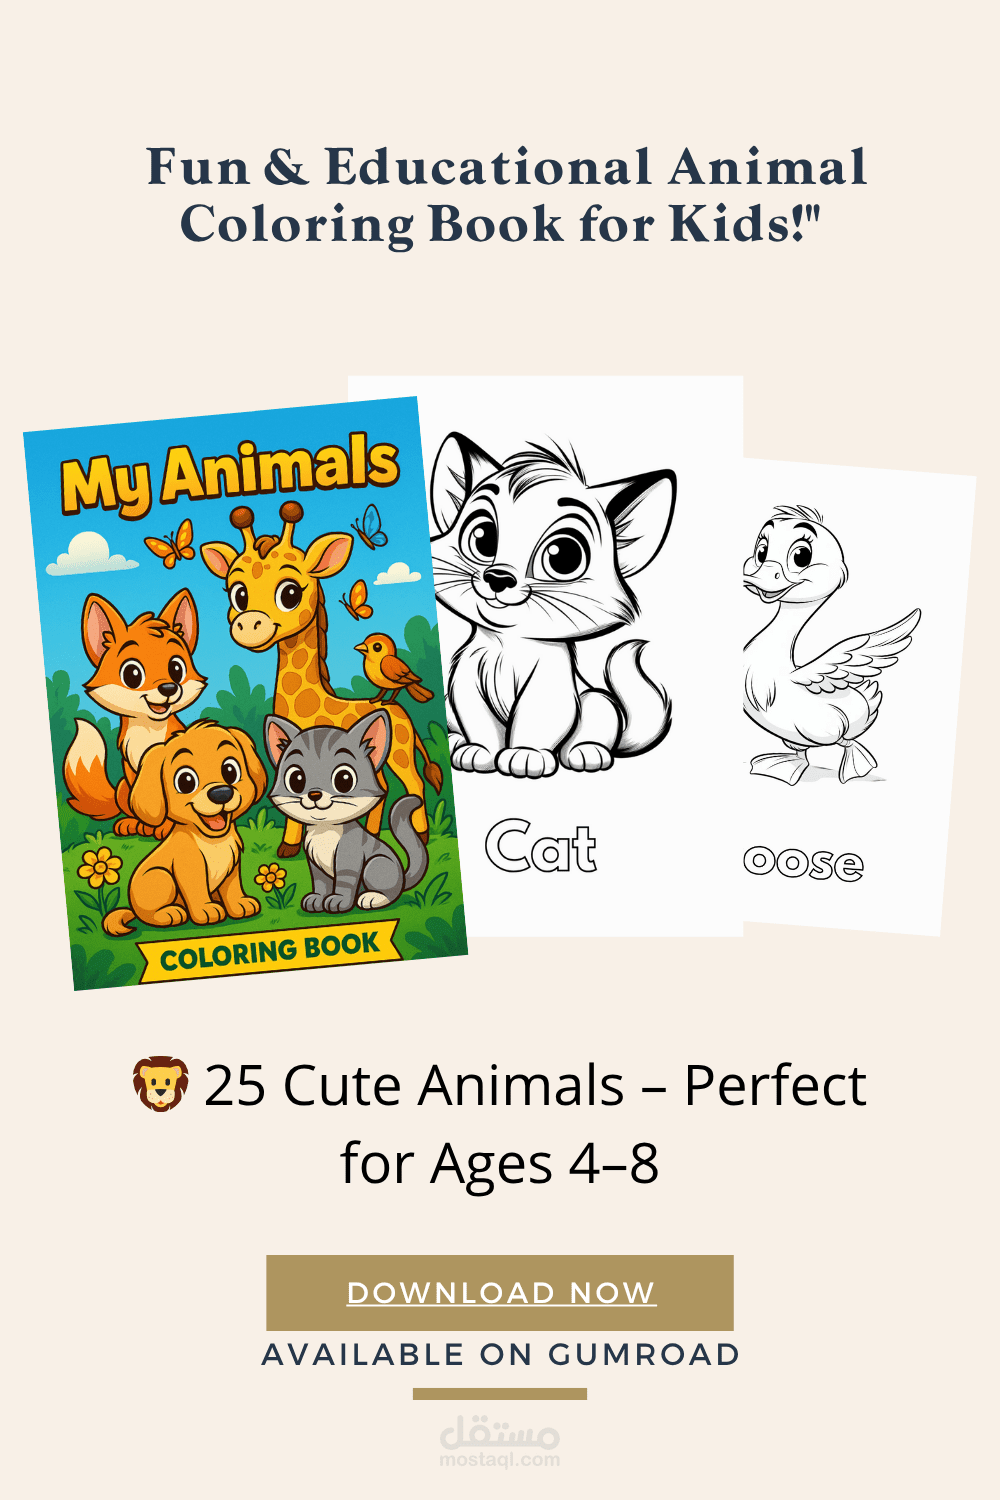Click the COLORING BOOK yellow banner
This screenshot has height=1500, width=1000.
[x=269, y=951]
